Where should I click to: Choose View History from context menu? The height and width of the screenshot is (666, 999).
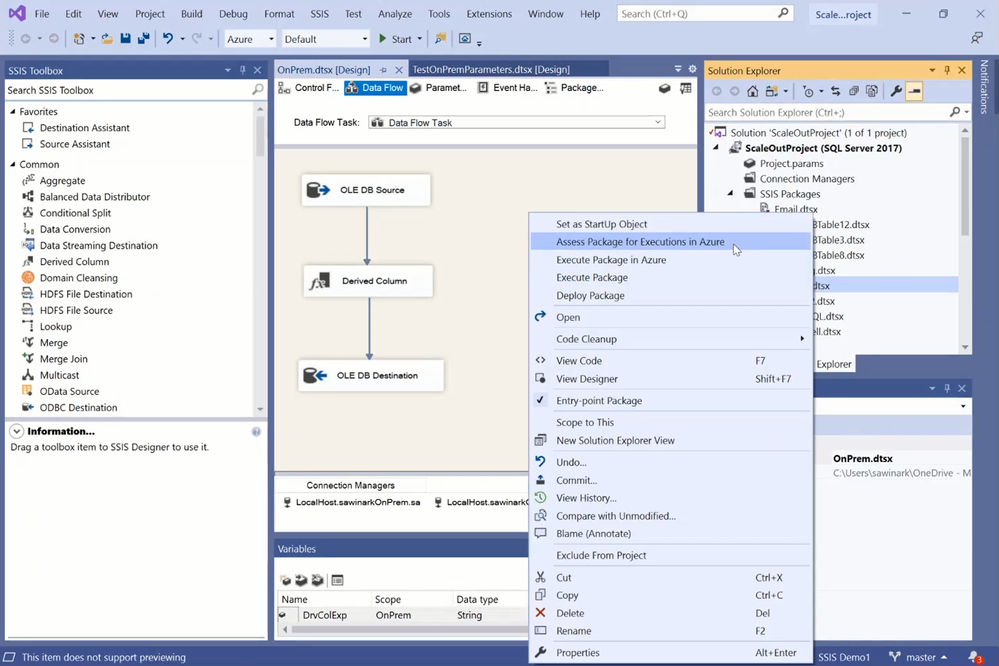[x=670, y=498]
